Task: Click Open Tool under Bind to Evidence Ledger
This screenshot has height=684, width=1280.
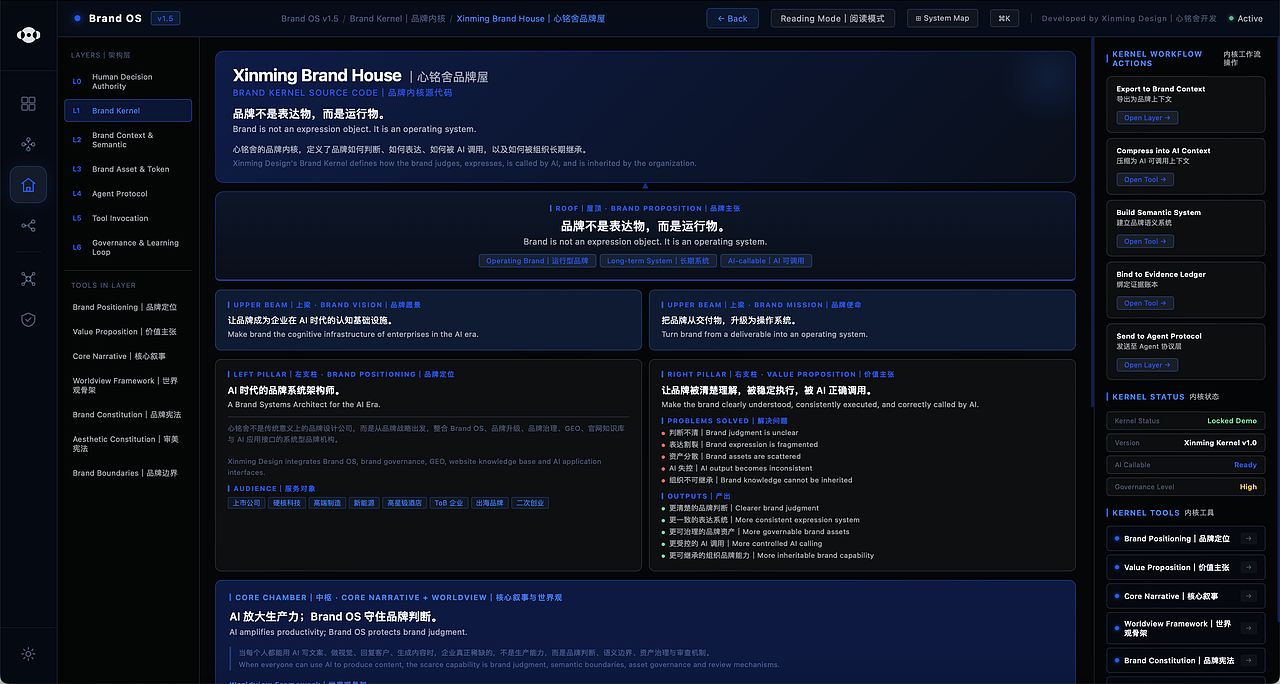Action: (x=1145, y=303)
